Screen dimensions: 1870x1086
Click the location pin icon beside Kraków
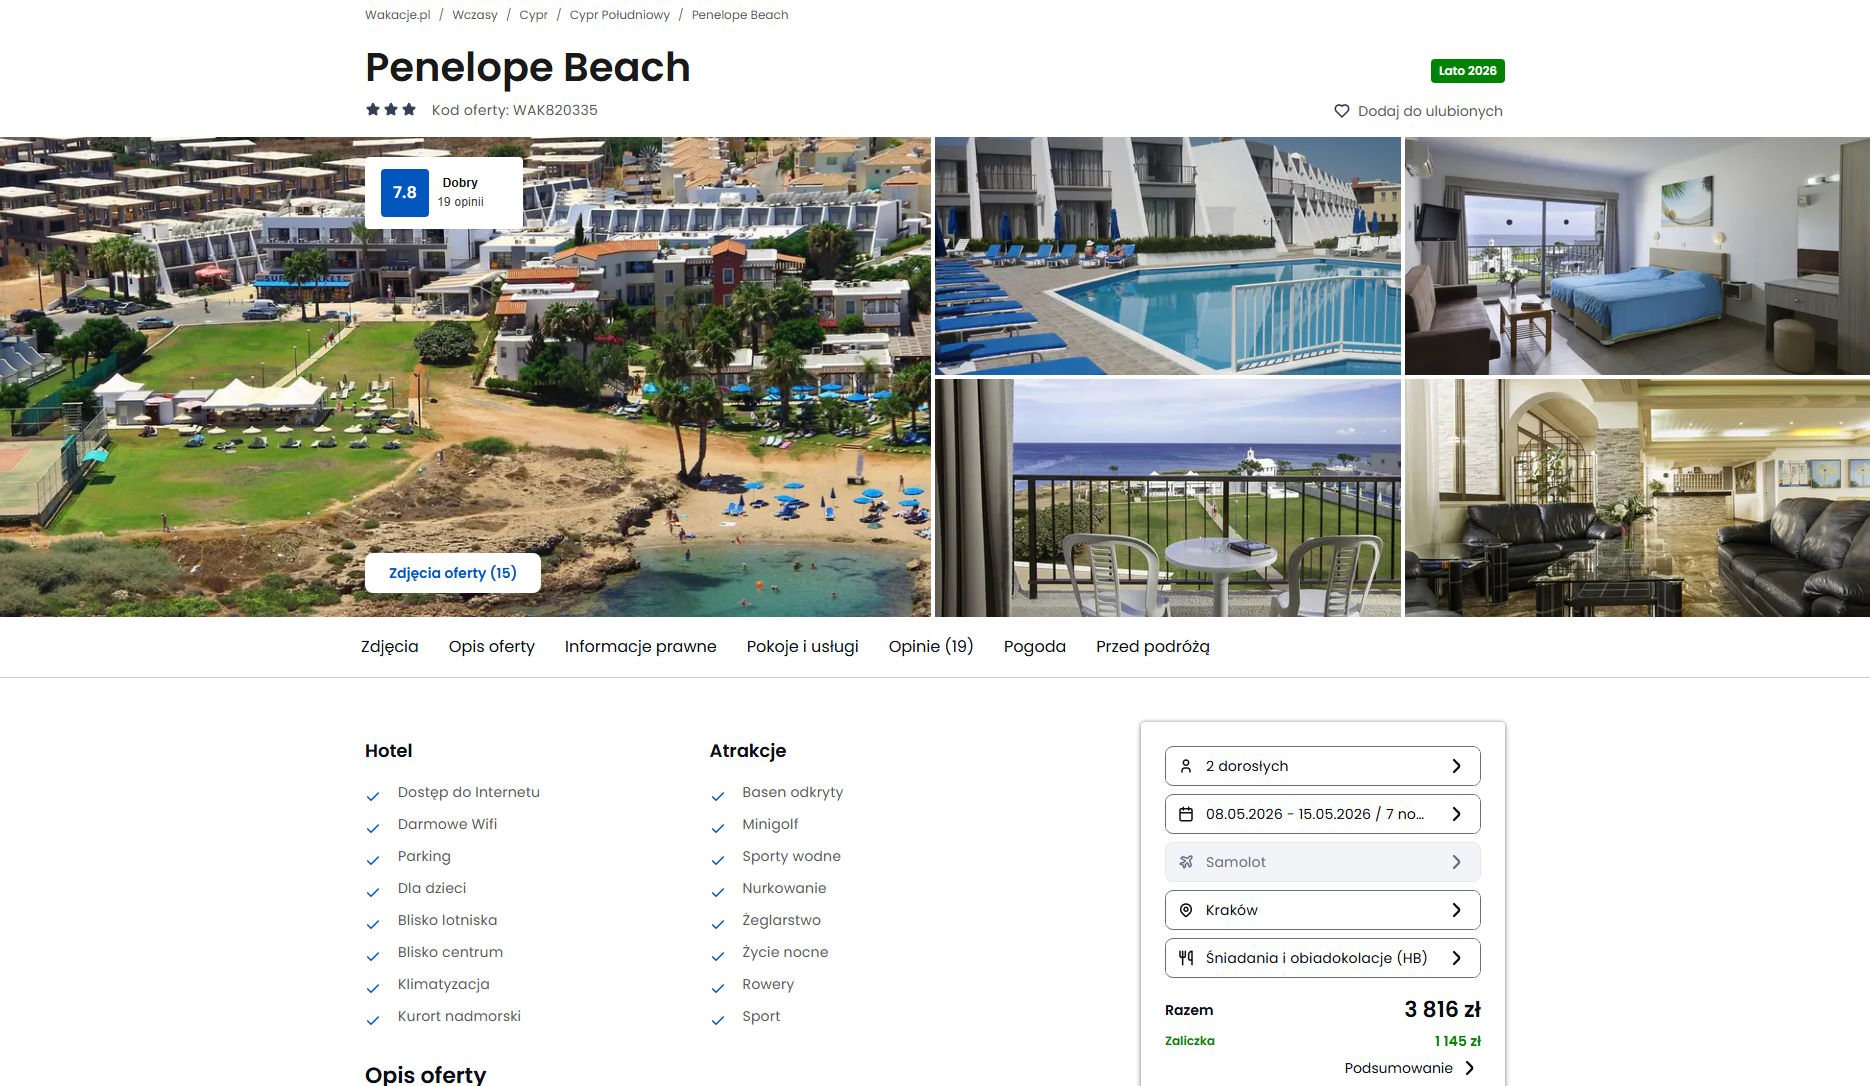pos(1186,910)
